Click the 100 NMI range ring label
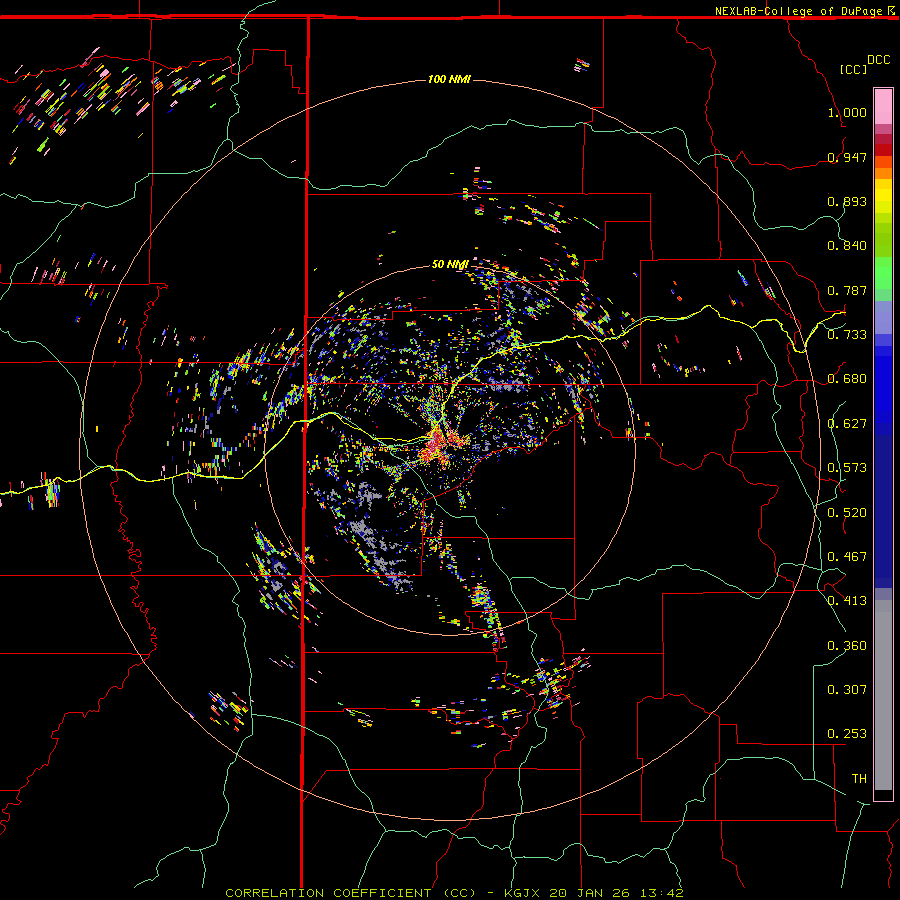This screenshot has width=900, height=900. (x=449, y=79)
